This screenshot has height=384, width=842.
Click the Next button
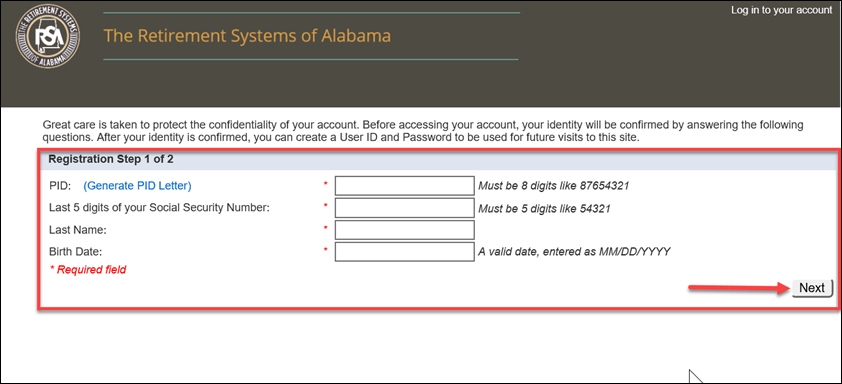pyautogui.click(x=812, y=288)
